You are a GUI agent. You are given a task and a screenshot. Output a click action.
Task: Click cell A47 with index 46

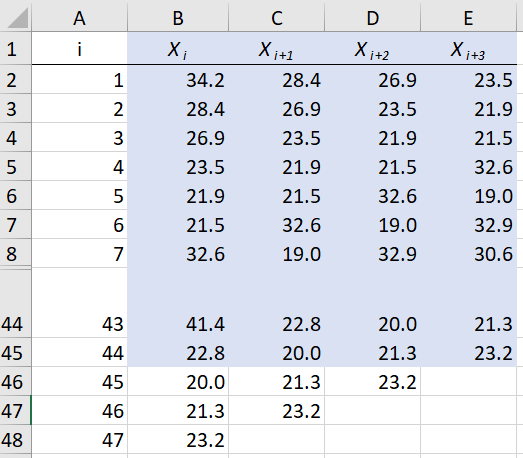(x=79, y=411)
